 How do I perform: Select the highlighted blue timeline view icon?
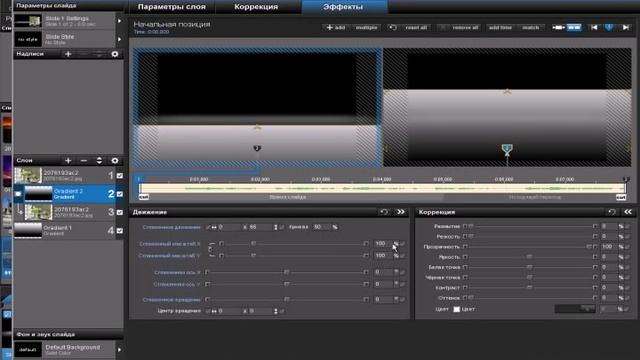574,27
